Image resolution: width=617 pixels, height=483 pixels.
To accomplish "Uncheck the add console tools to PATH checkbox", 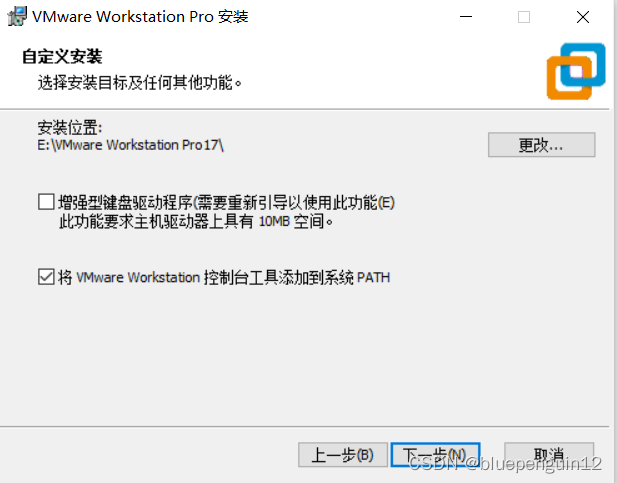I will coord(46,276).
